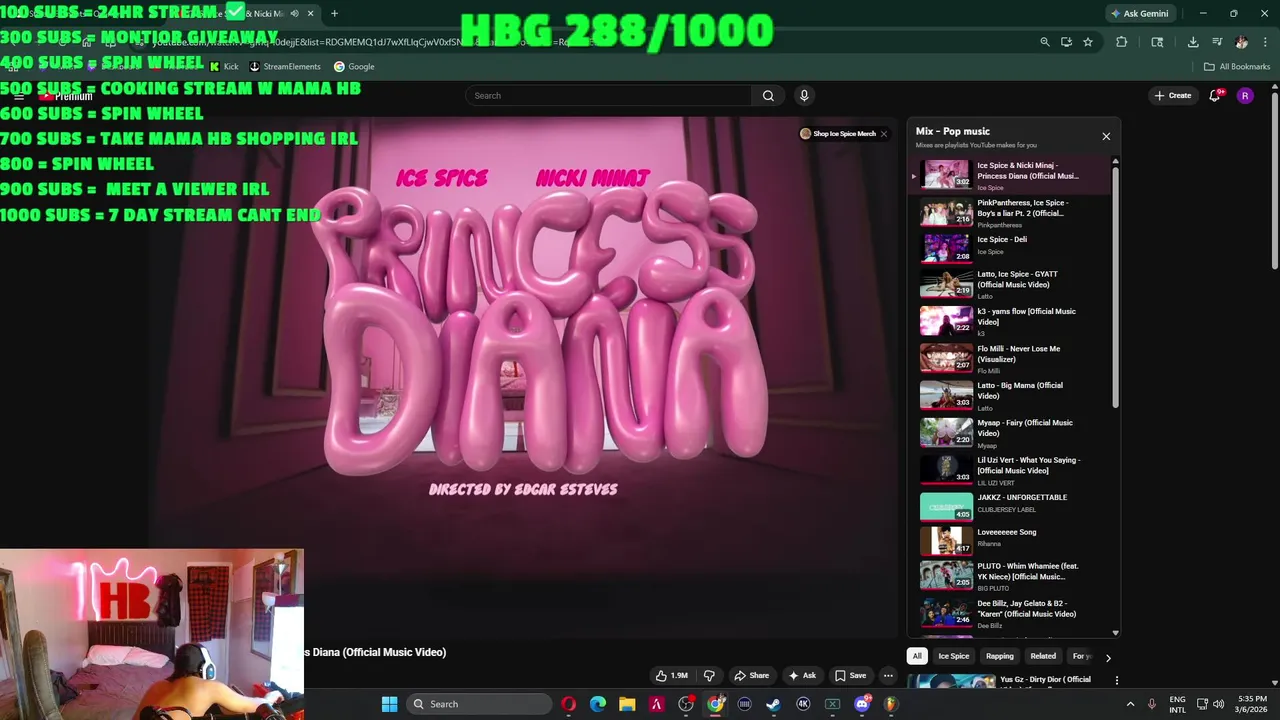Play Latto, Ice Spice - GYATT from playlist

pyautogui.click(x=1010, y=284)
